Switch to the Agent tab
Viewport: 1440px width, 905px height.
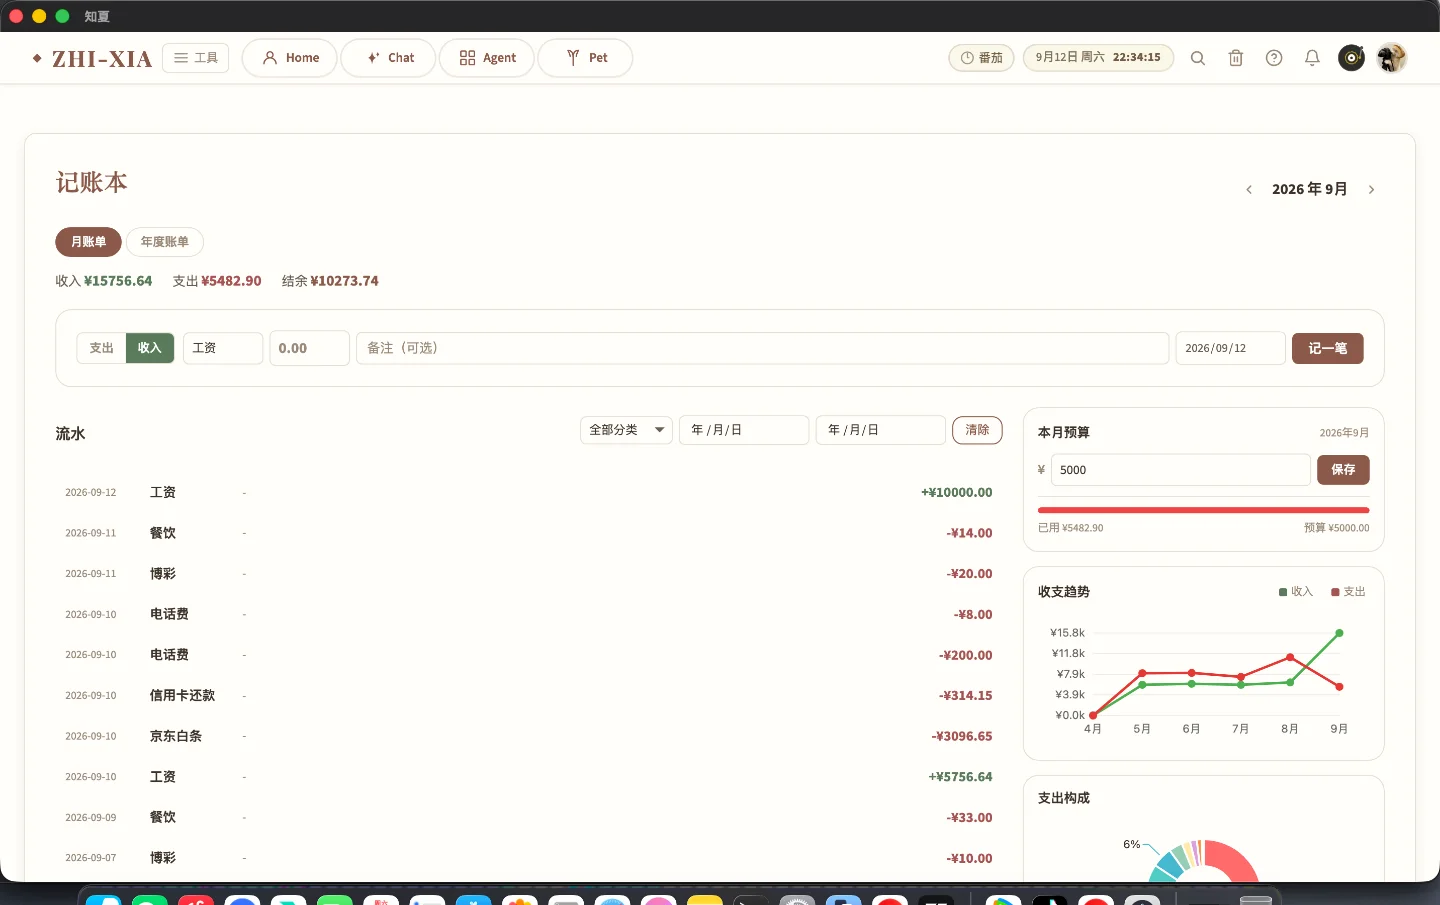(487, 58)
